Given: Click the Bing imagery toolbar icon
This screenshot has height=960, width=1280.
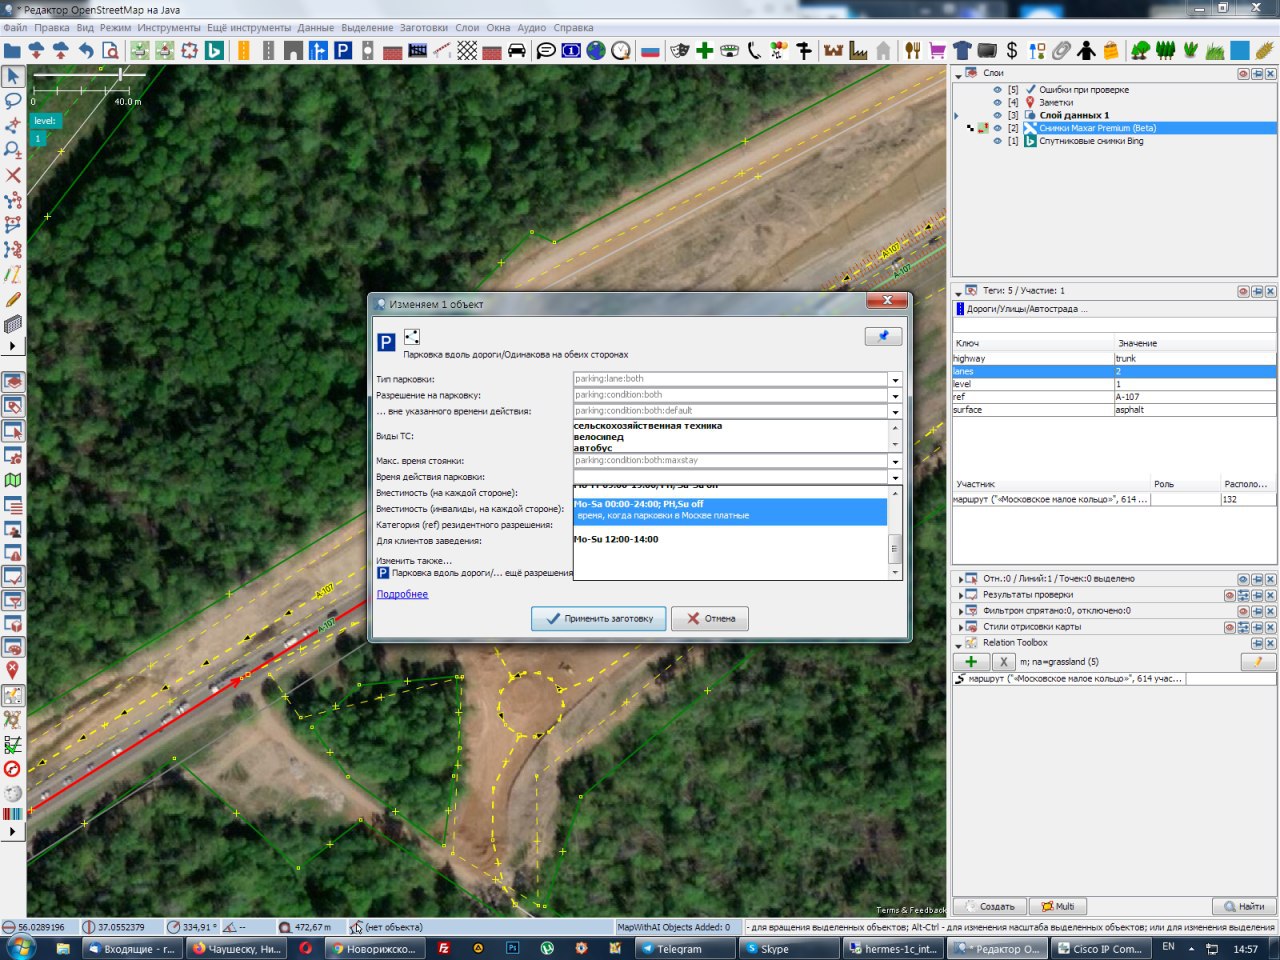Looking at the screenshot, I should point(214,50).
